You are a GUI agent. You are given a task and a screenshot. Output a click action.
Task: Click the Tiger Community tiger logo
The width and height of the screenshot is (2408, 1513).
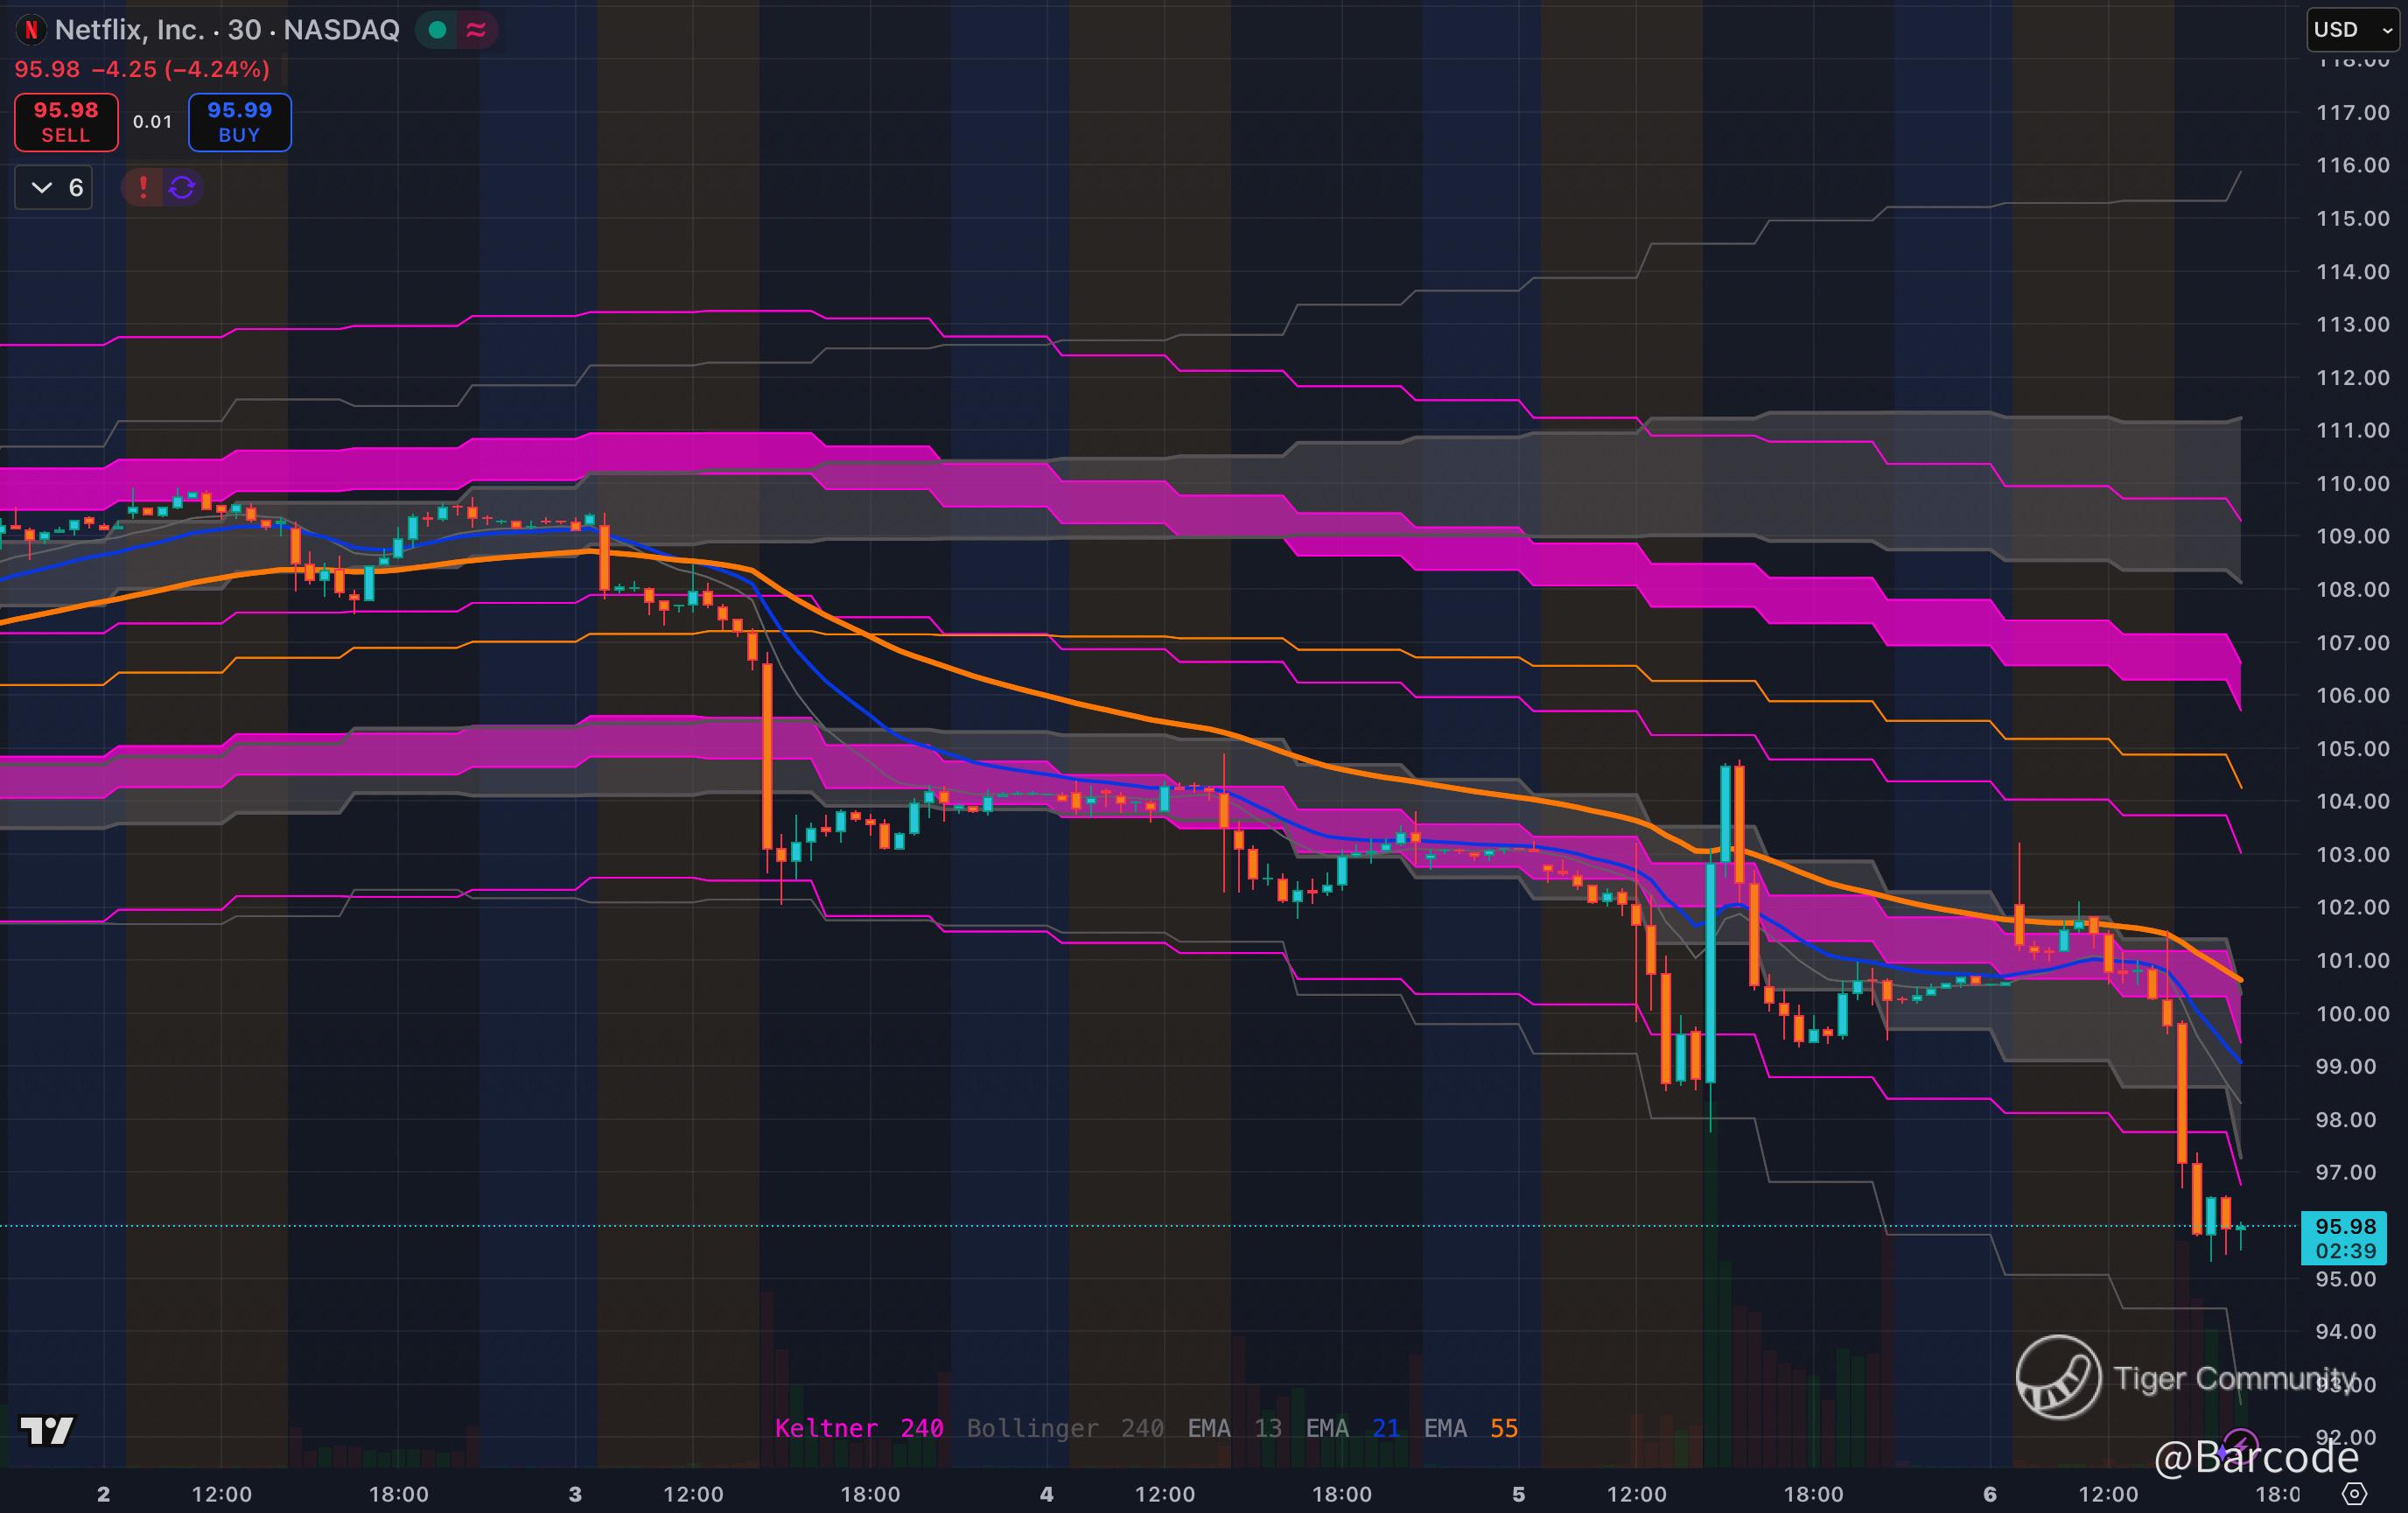click(2058, 1377)
